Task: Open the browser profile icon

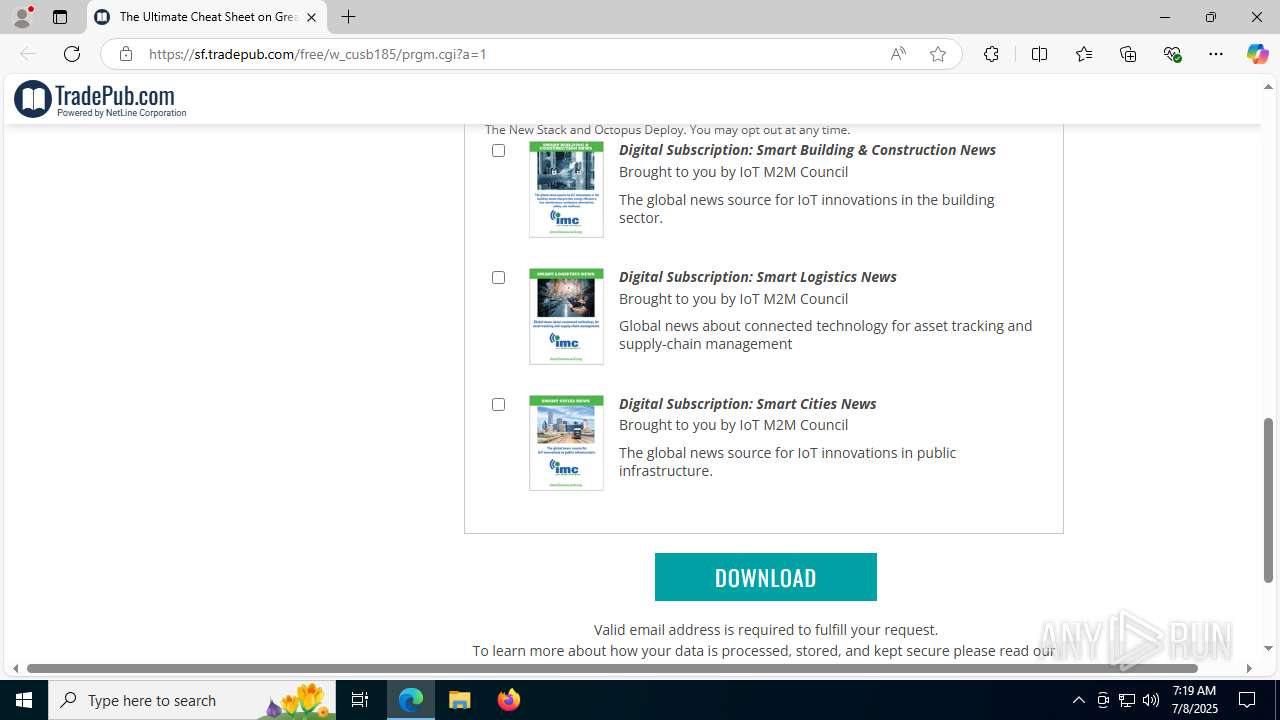Action: pos(22,17)
